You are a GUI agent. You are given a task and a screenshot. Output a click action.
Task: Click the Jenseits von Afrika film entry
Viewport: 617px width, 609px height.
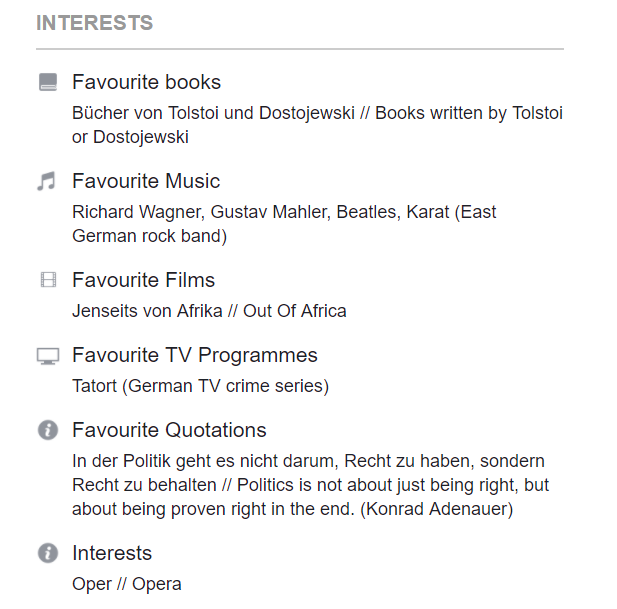tap(209, 311)
